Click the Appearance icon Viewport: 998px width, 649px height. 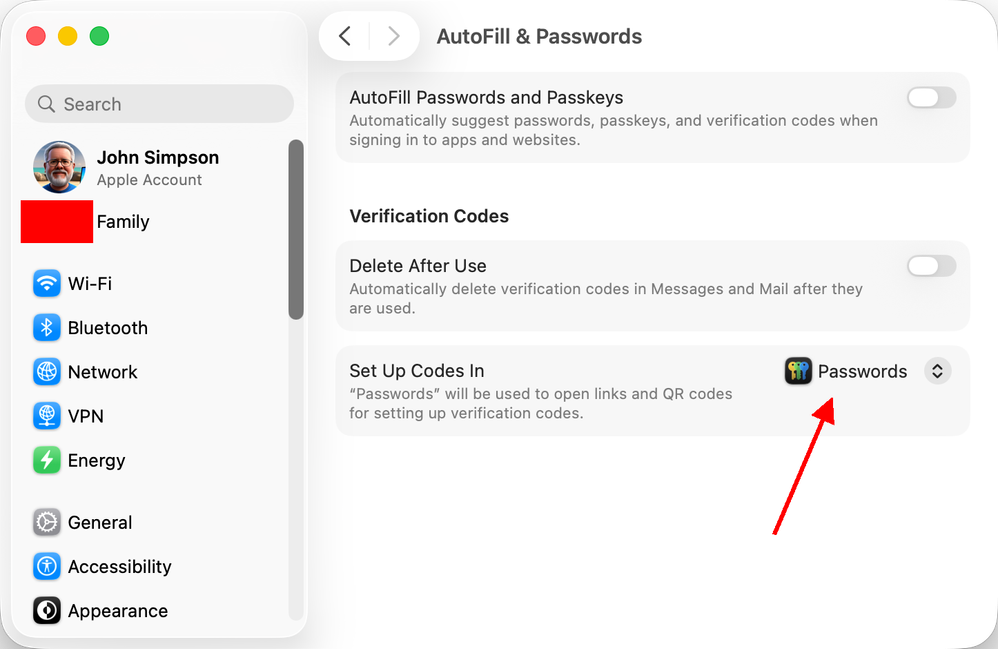pyautogui.click(x=47, y=611)
